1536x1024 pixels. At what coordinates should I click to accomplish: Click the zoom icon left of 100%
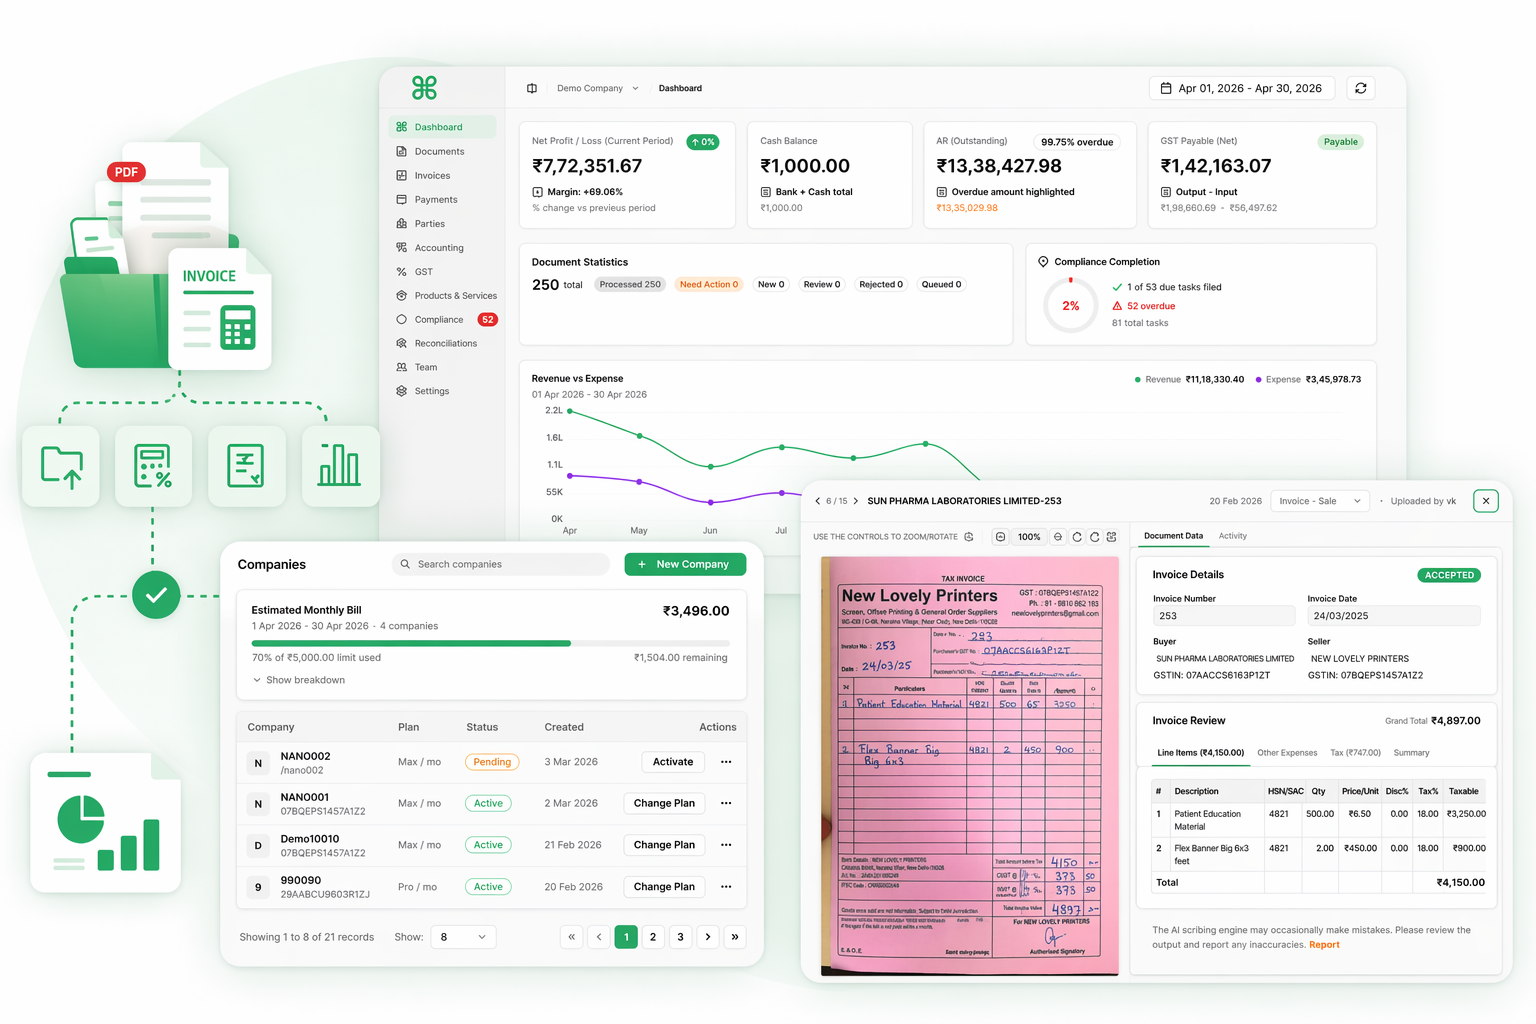point(1000,537)
